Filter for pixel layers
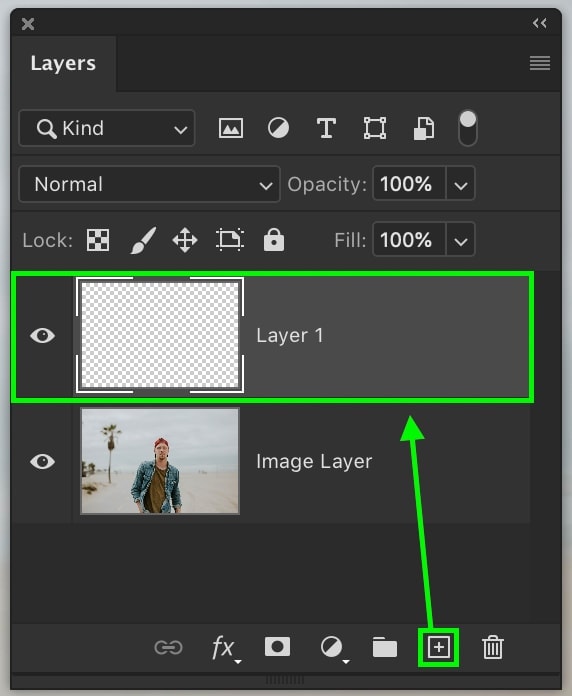The width and height of the screenshot is (572, 696). coord(231,128)
